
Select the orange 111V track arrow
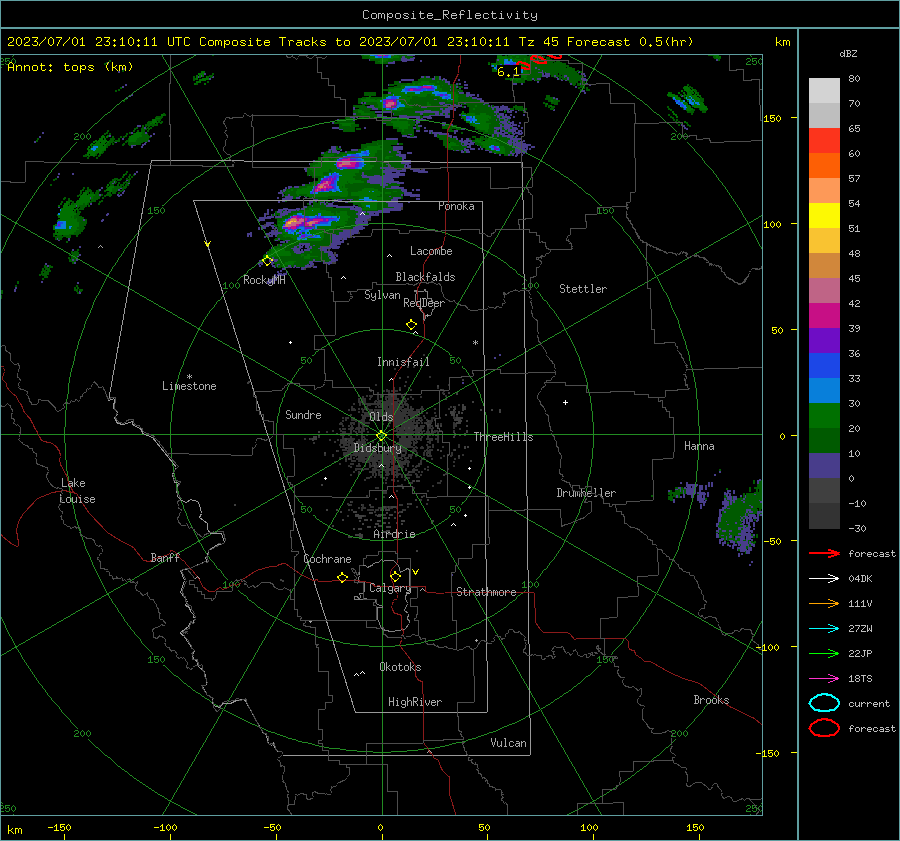pos(824,603)
